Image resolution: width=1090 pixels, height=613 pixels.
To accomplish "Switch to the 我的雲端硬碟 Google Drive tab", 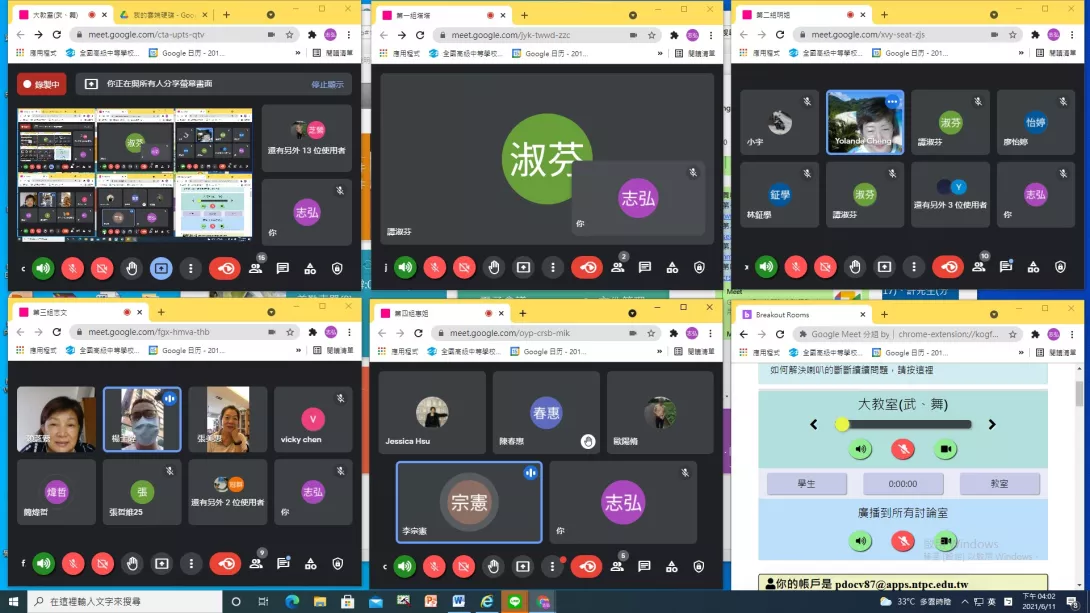I will pos(163,15).
